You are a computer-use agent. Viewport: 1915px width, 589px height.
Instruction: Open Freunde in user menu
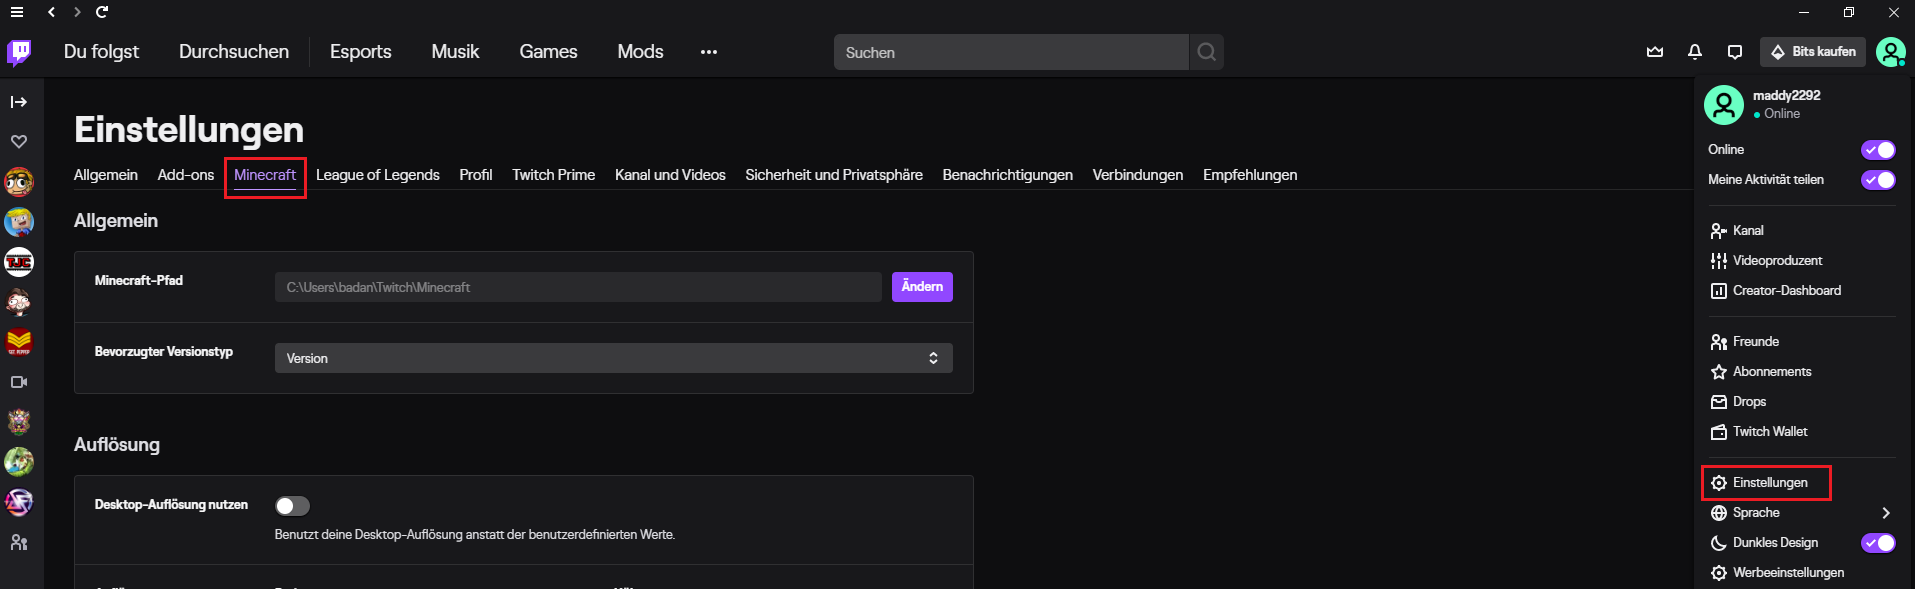(1745, 342)
